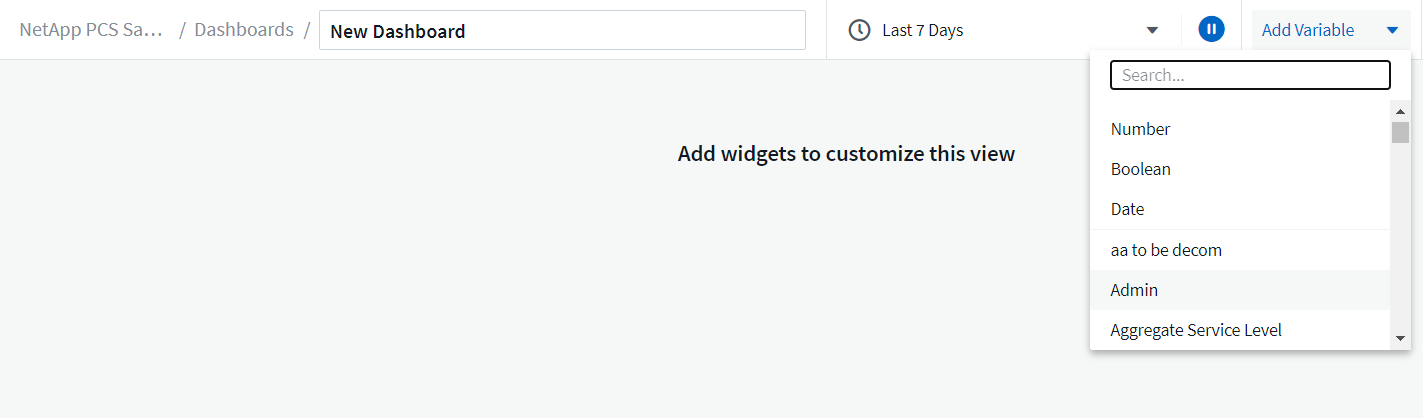Select Aggregate Service Level from the list

pos(1196,330)
